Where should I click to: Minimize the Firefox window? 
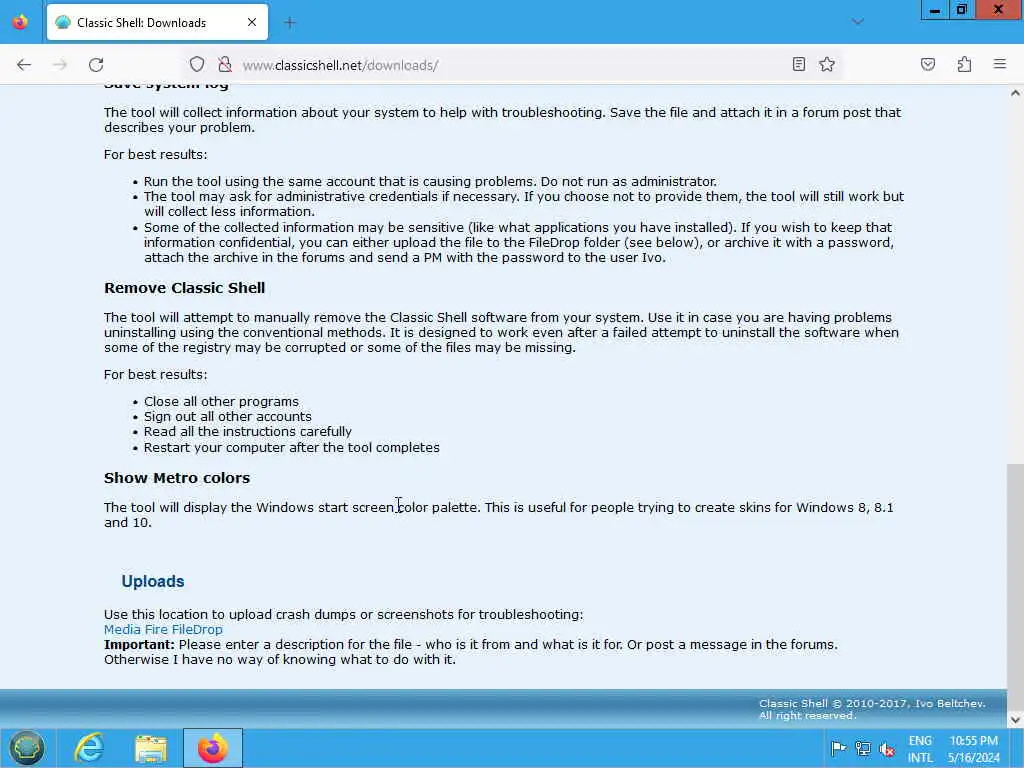935,10
